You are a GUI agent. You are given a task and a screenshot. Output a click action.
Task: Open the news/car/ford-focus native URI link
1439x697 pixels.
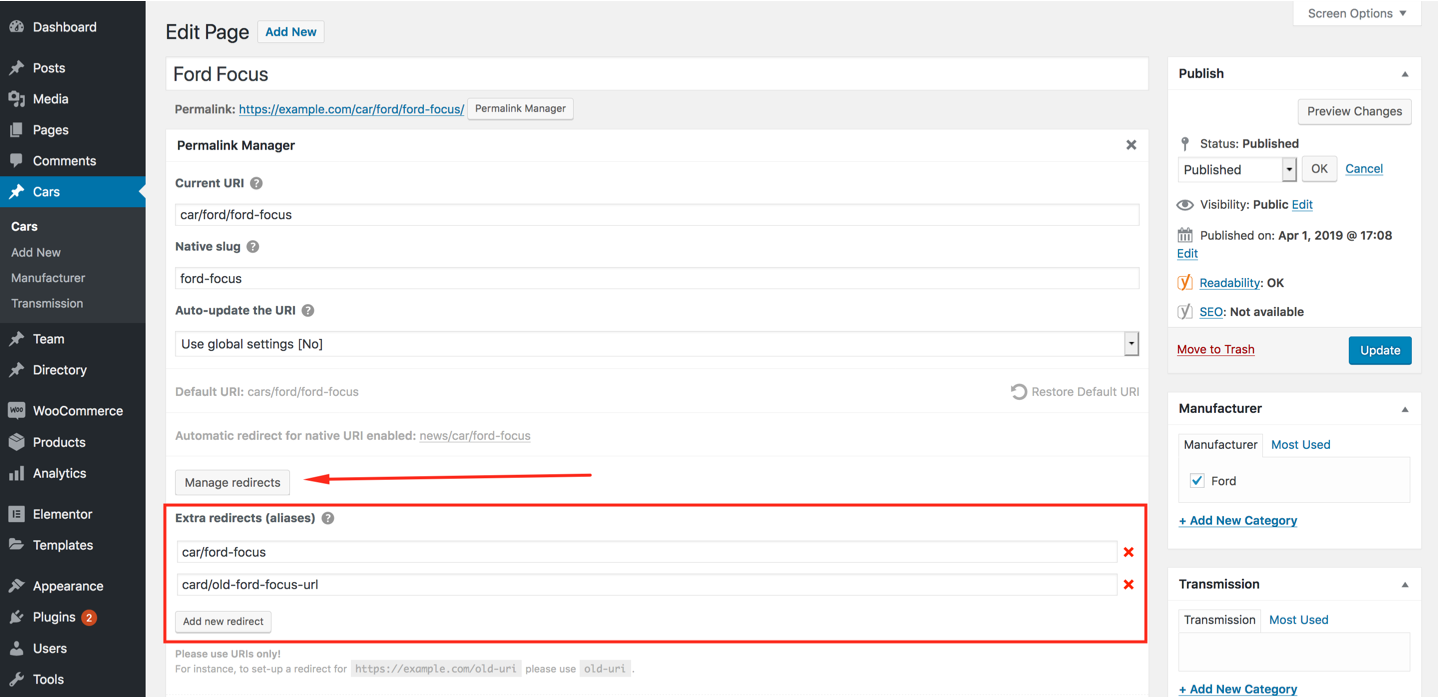[475, 436]
